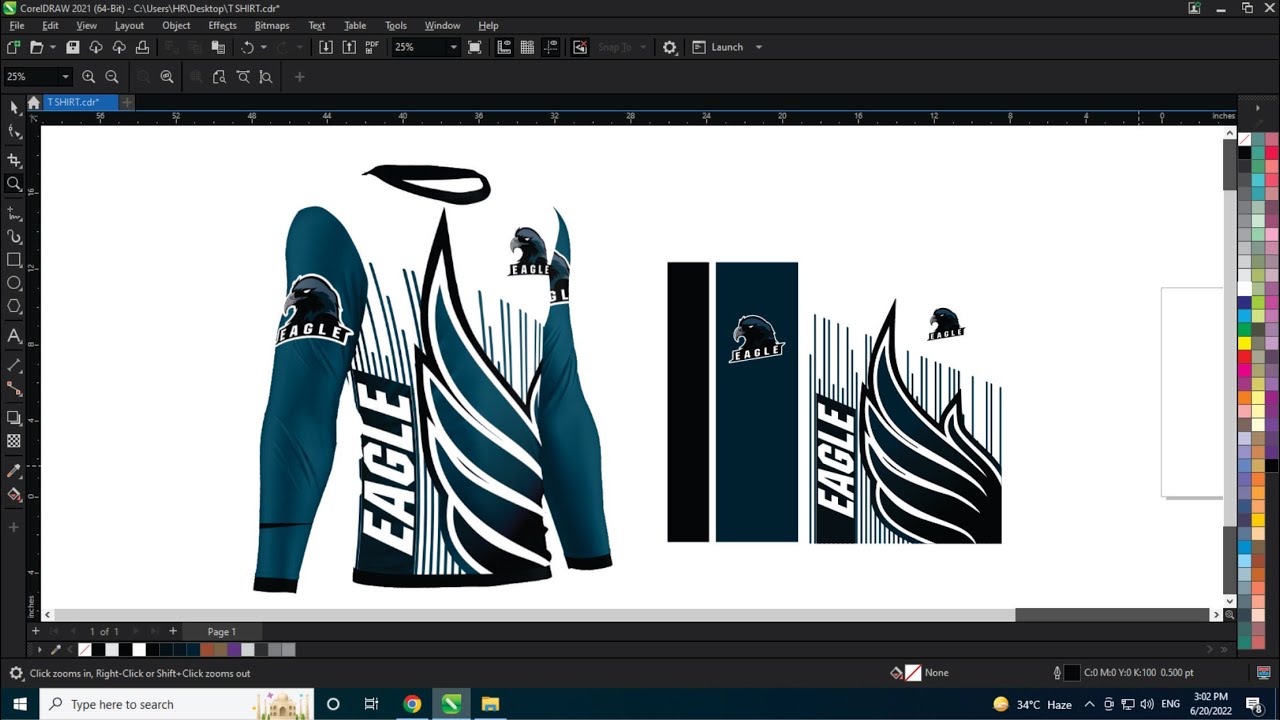Screen dimensions: 1280x720
Task: Select the Pick tool
Action: click(14, 107)
